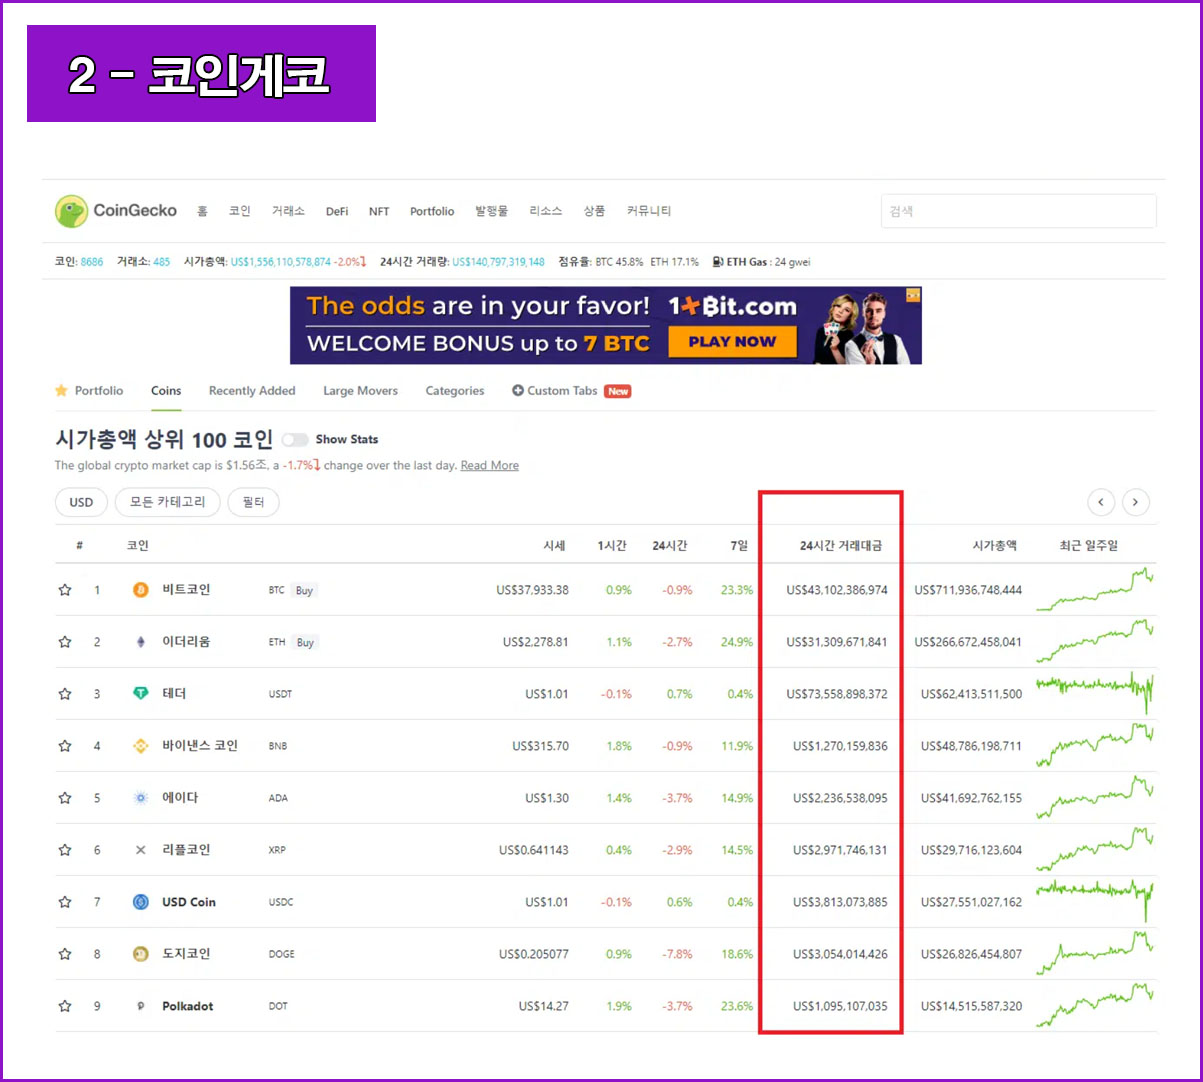Toggle the Show Stats switch
This screenshot has height=1082, width=1203.
click(295, 440)
